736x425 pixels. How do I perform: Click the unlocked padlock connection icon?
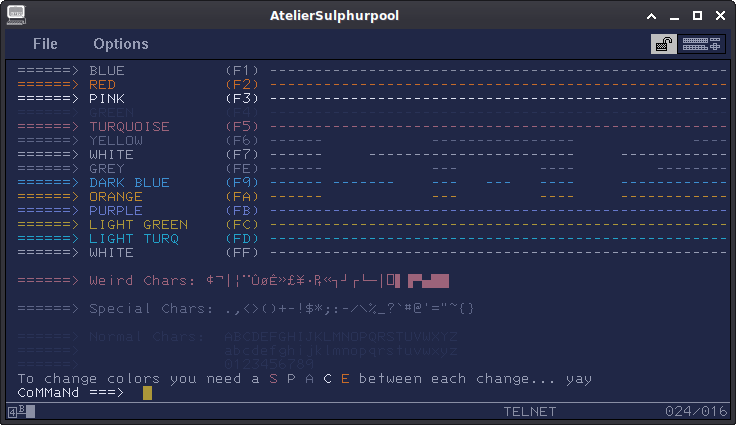pos(664,44)
